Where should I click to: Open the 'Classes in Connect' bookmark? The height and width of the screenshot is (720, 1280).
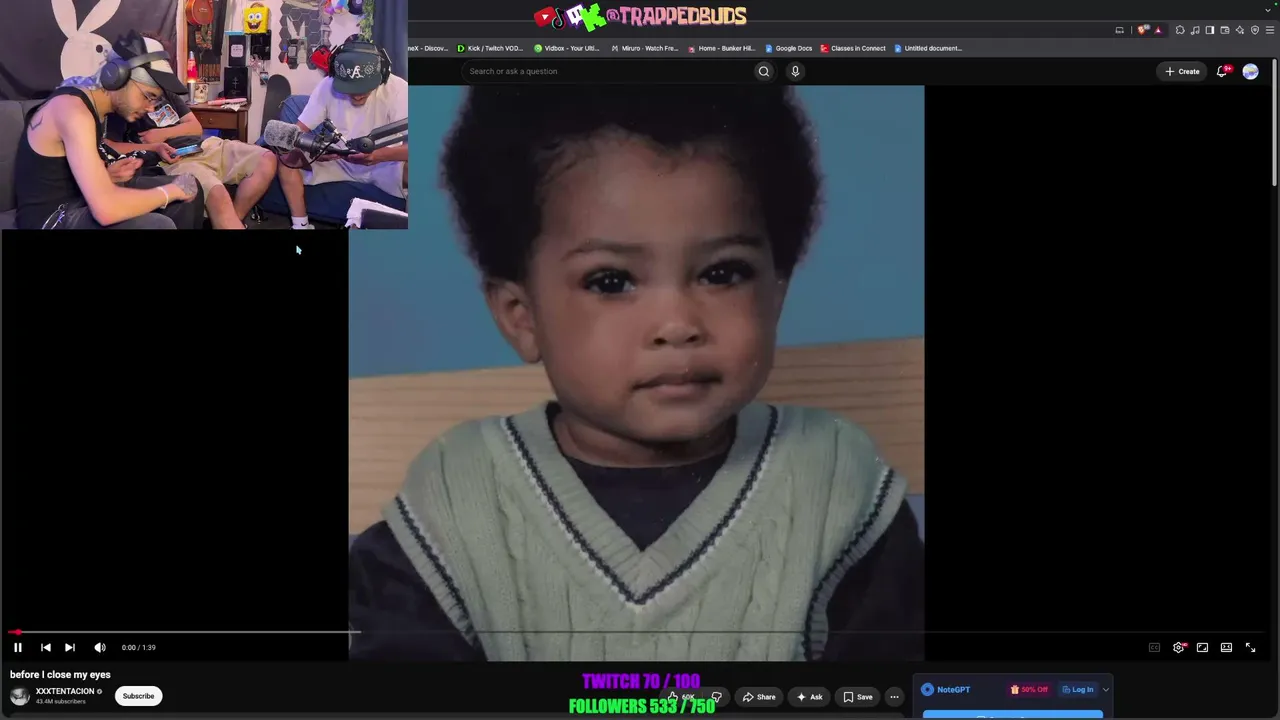click(x=852, y=48)
